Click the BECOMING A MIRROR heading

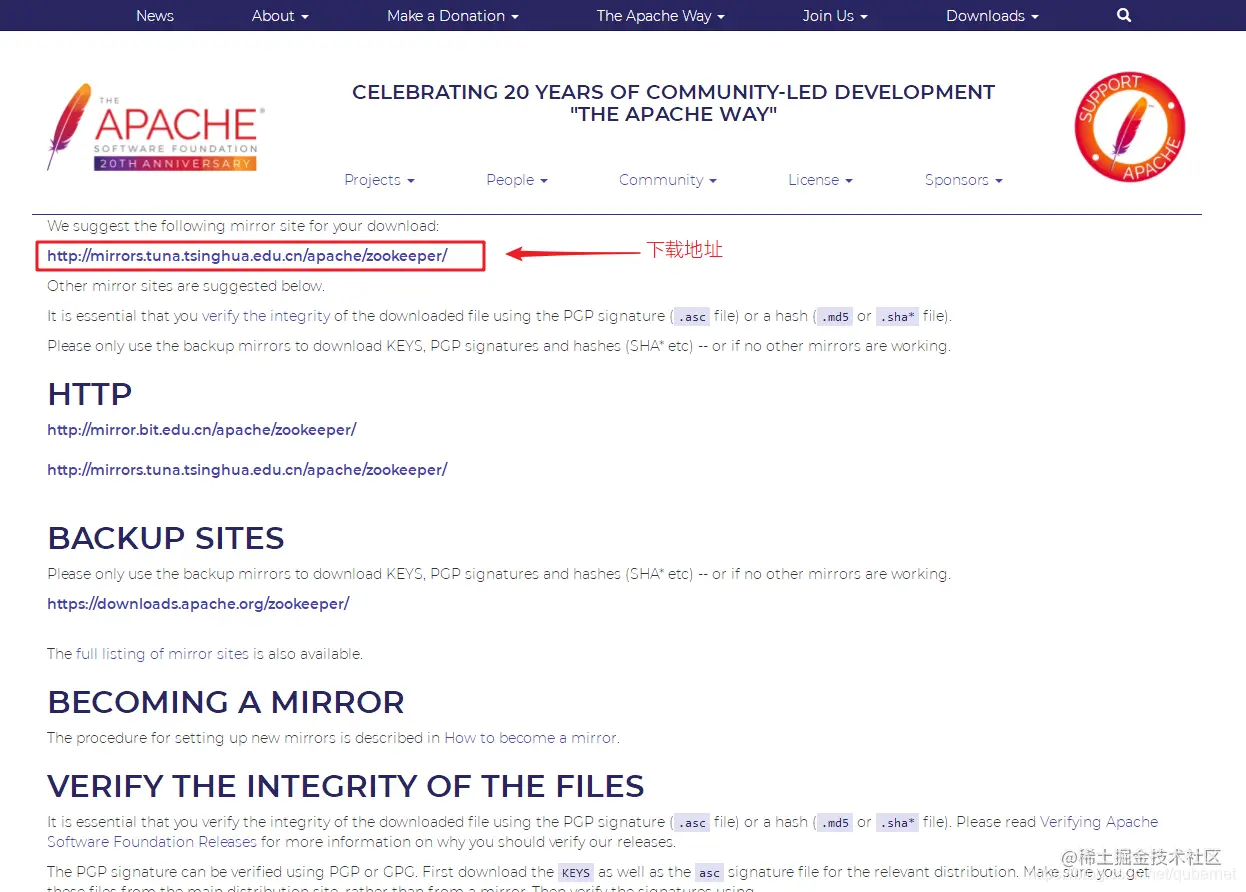click(226, 702)
